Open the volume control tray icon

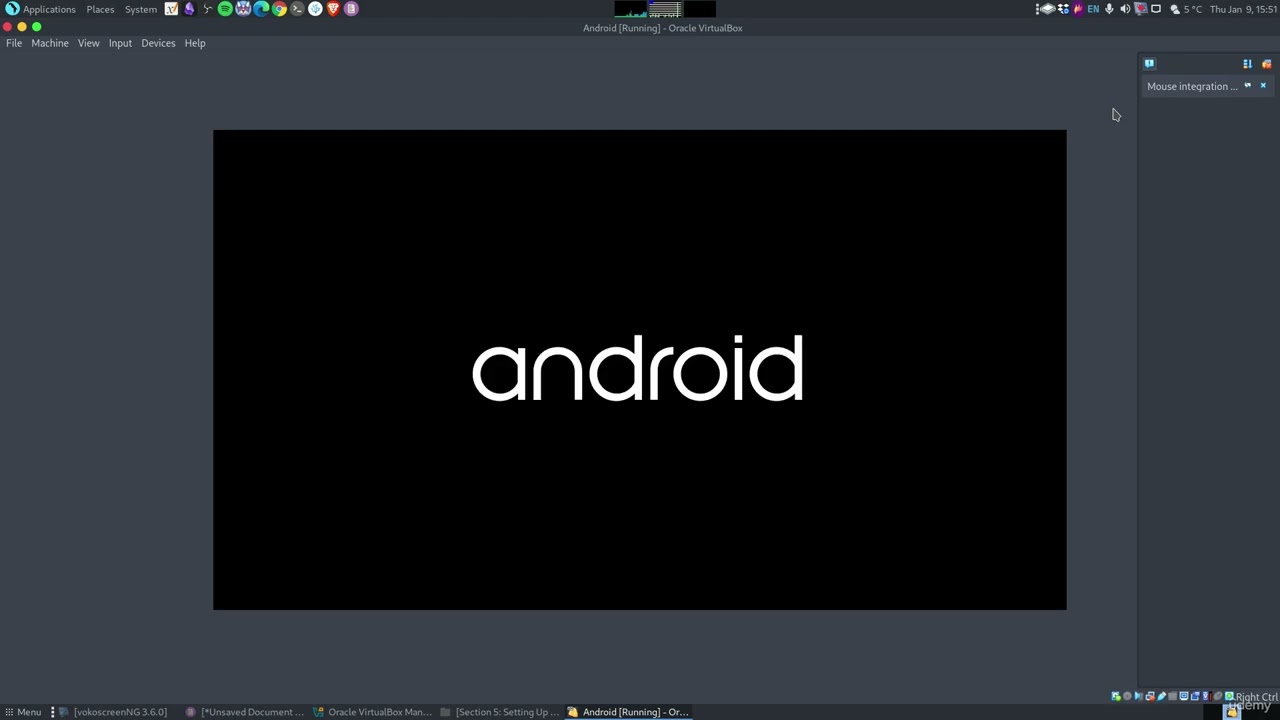(1125, 9)
